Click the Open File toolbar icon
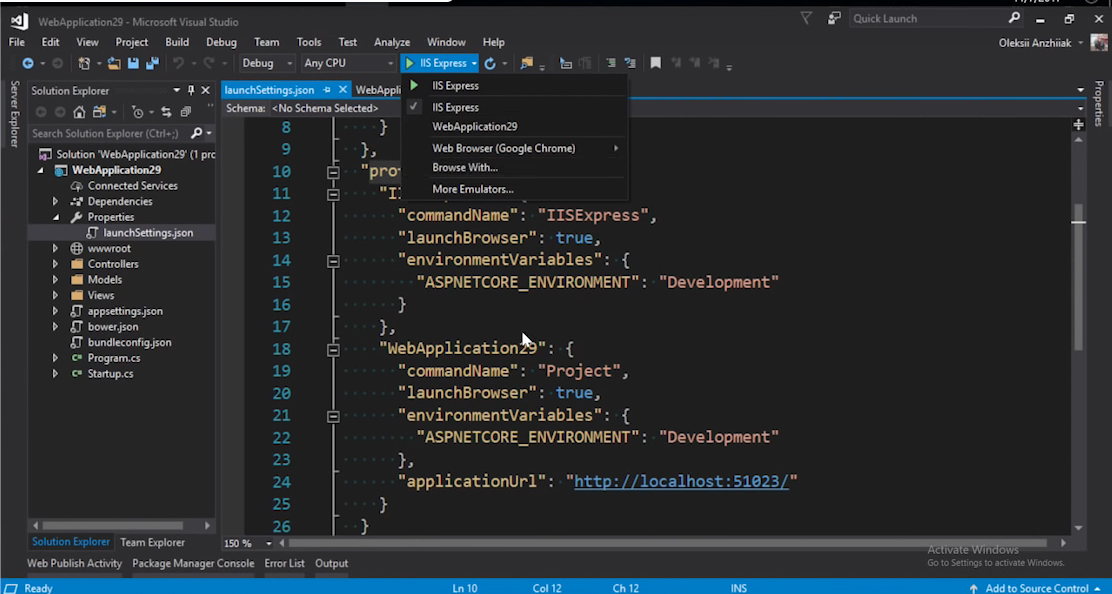1112x594 pixels. pos(115,63)
